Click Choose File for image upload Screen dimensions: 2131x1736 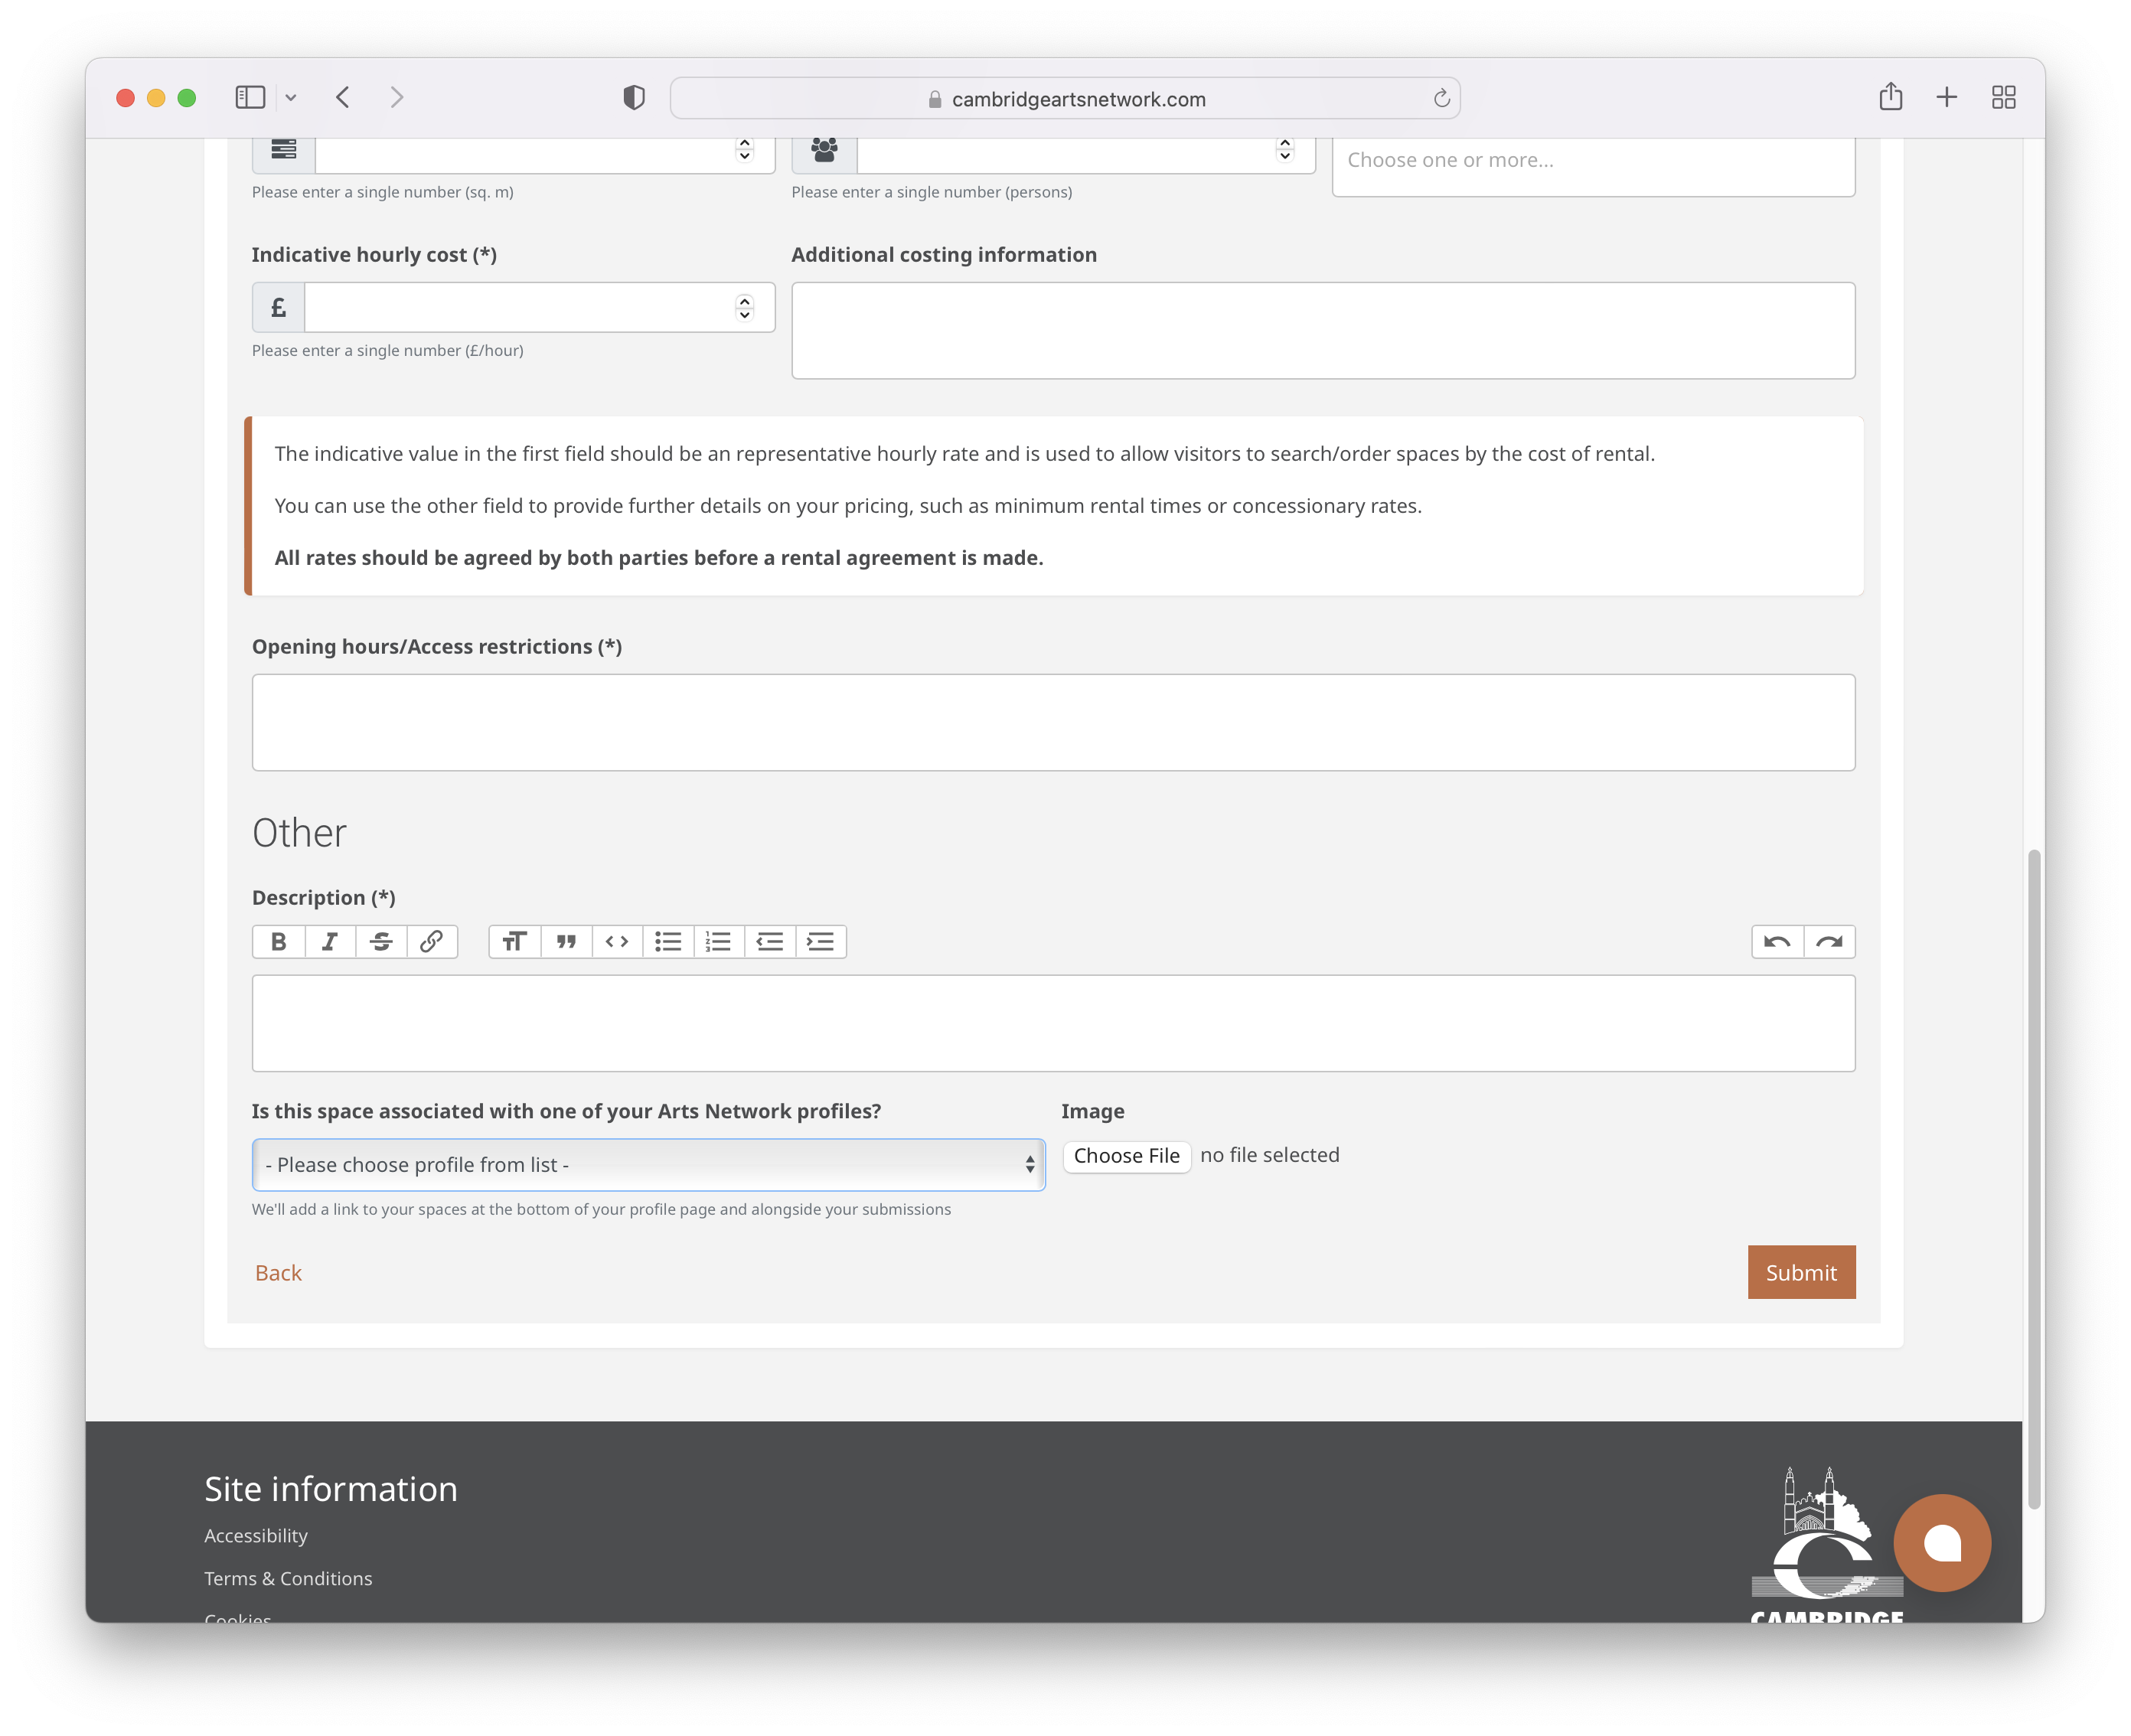[1126, 1156]
